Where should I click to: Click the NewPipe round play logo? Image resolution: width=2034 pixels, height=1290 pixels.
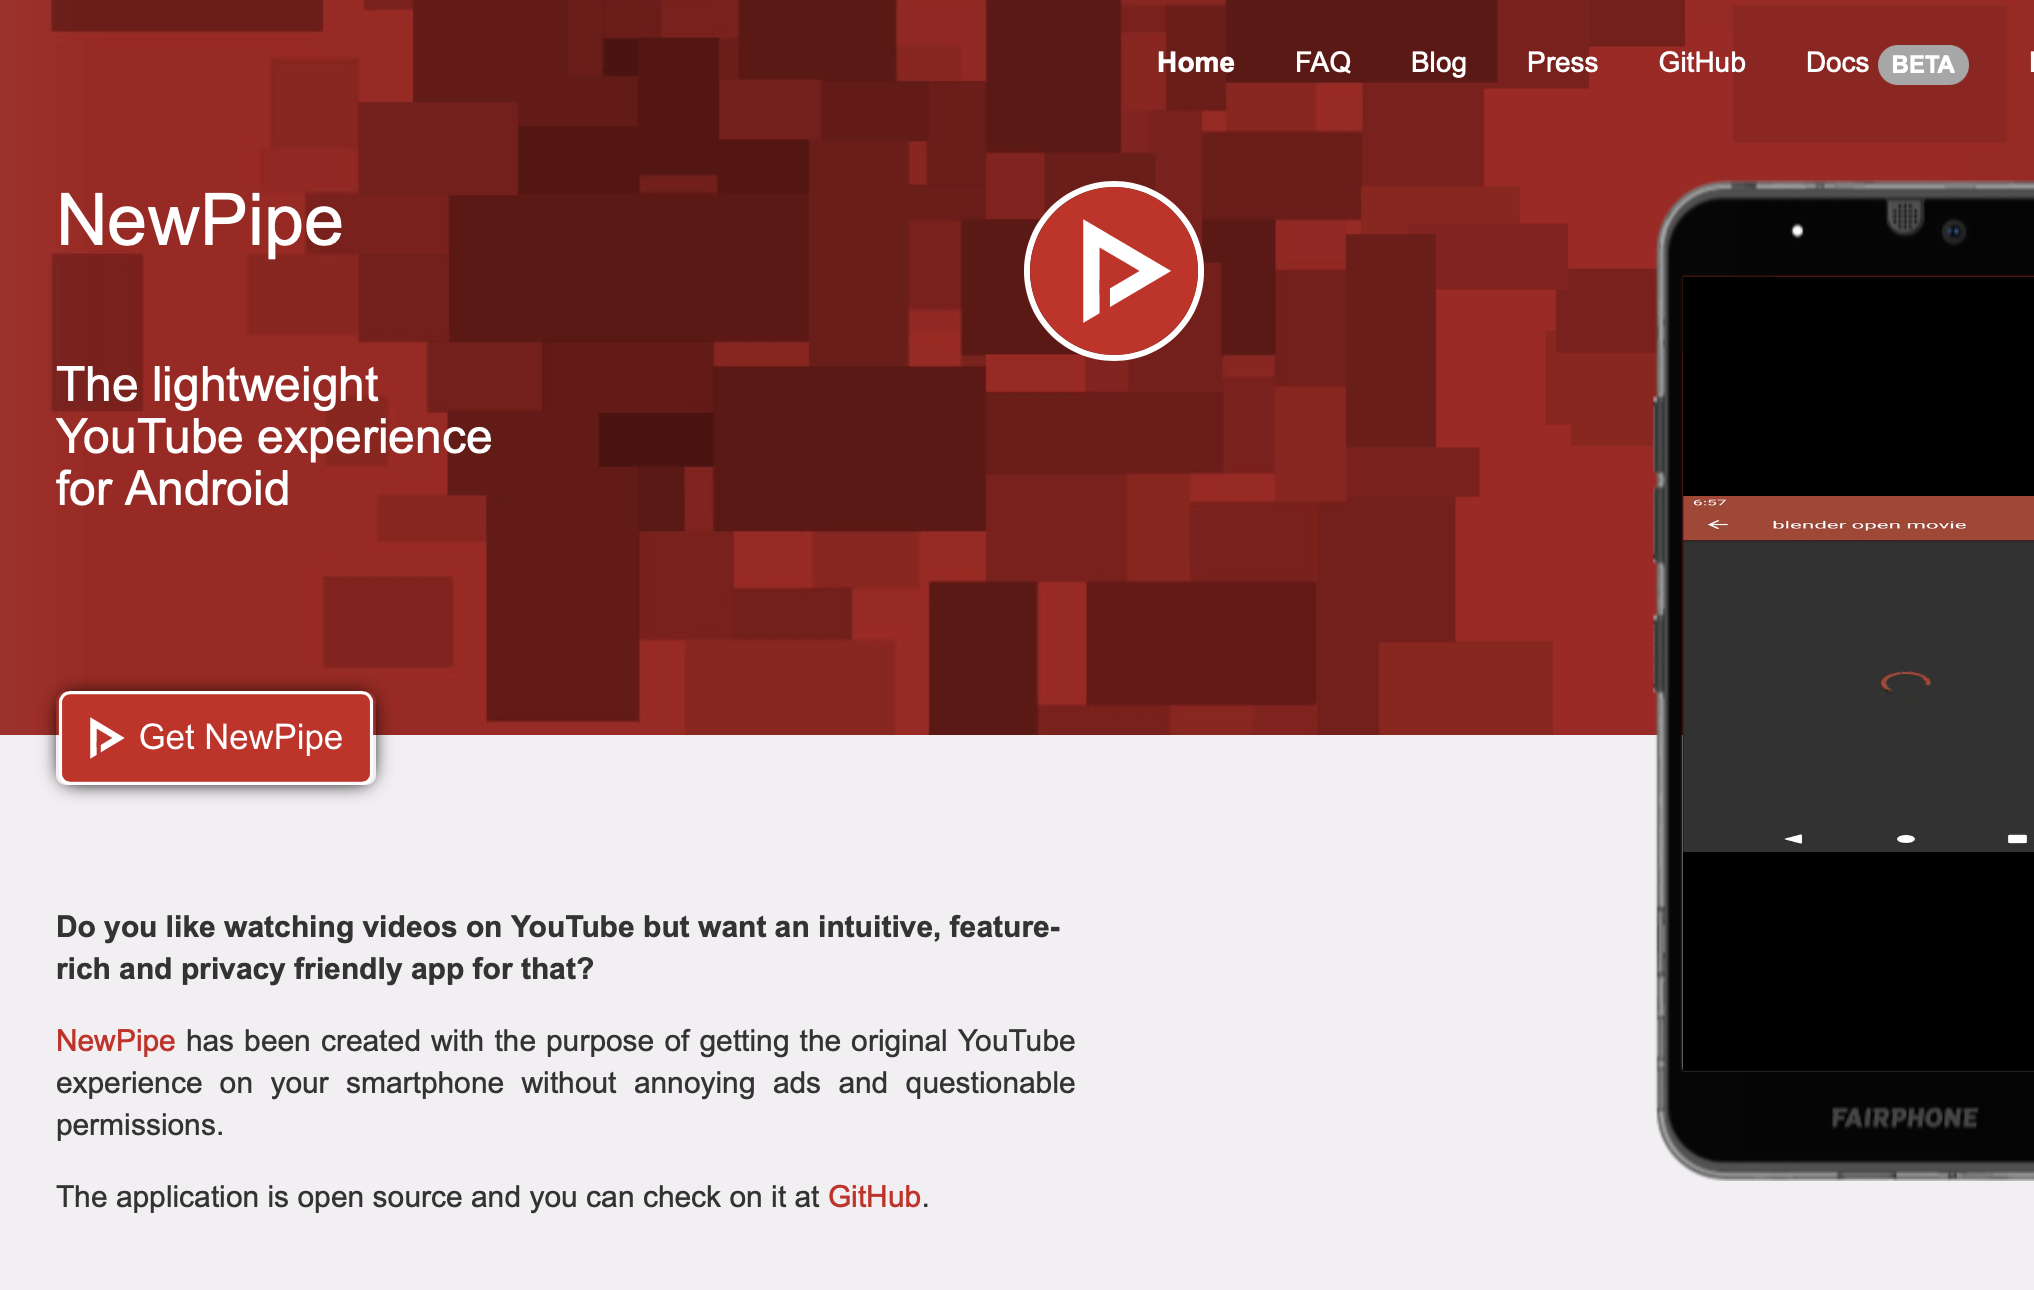point(1113,271)
